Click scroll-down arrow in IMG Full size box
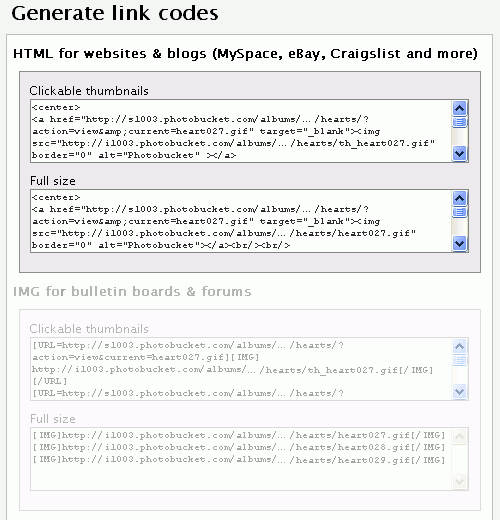The width and height of the screenshot is (500, 520). (x=459, y=482)
